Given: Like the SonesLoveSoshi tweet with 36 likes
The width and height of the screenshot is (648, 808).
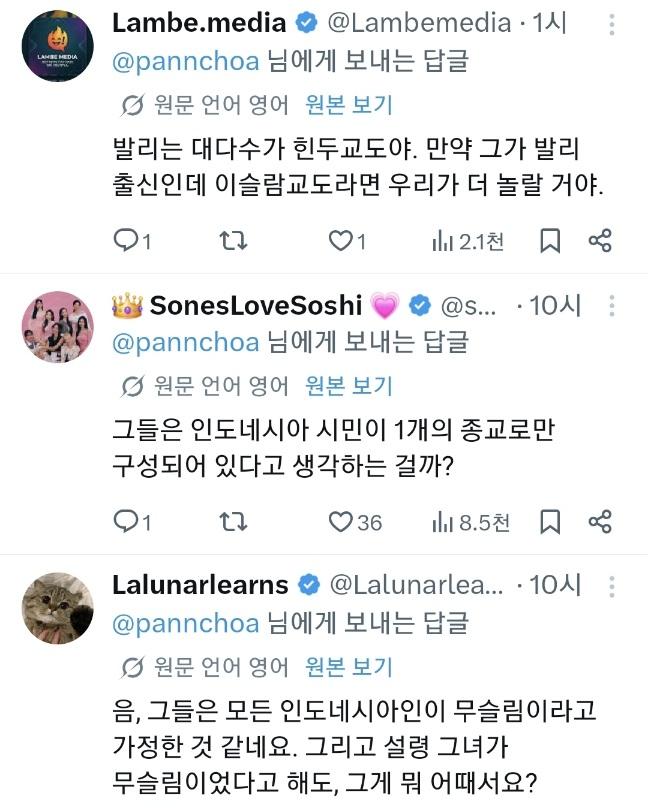Looking at the screenshot, I should click(x=355, y=522).
